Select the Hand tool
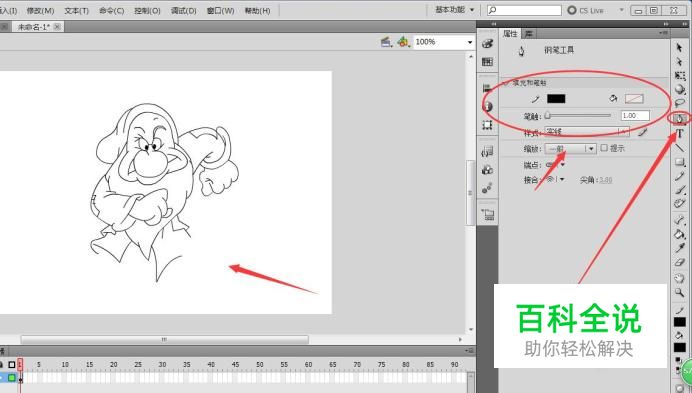Viewport: 692px width, 393px height. (x=680, y=278)
